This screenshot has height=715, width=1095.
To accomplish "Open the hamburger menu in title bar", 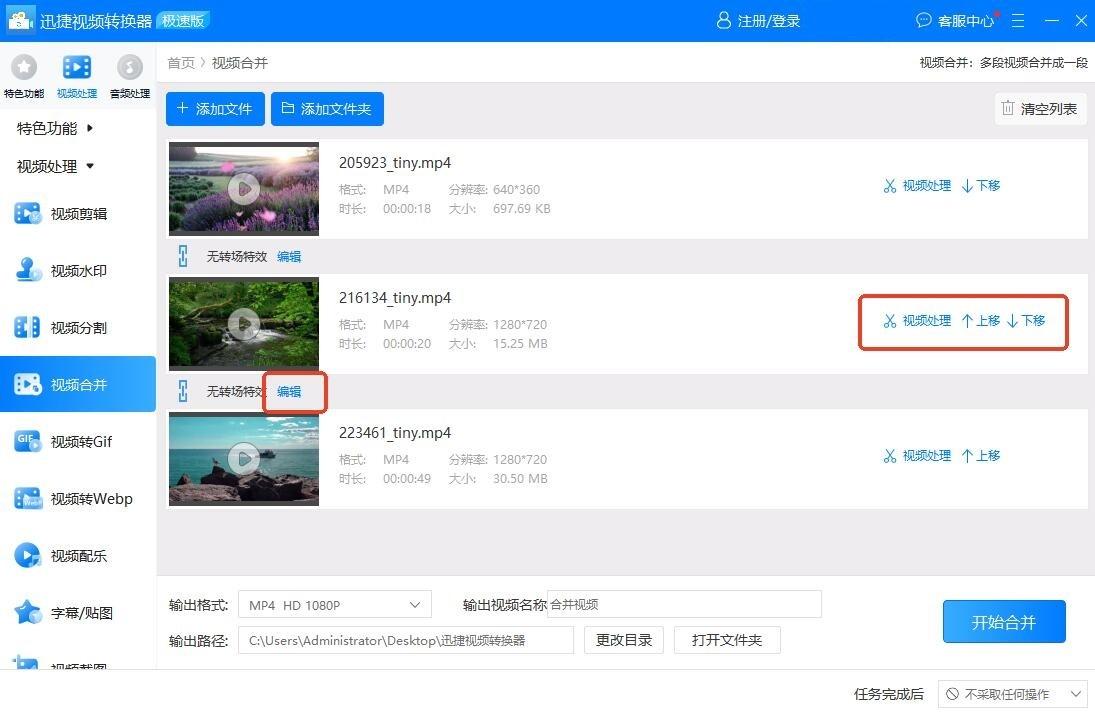I will click(1018, 20).
